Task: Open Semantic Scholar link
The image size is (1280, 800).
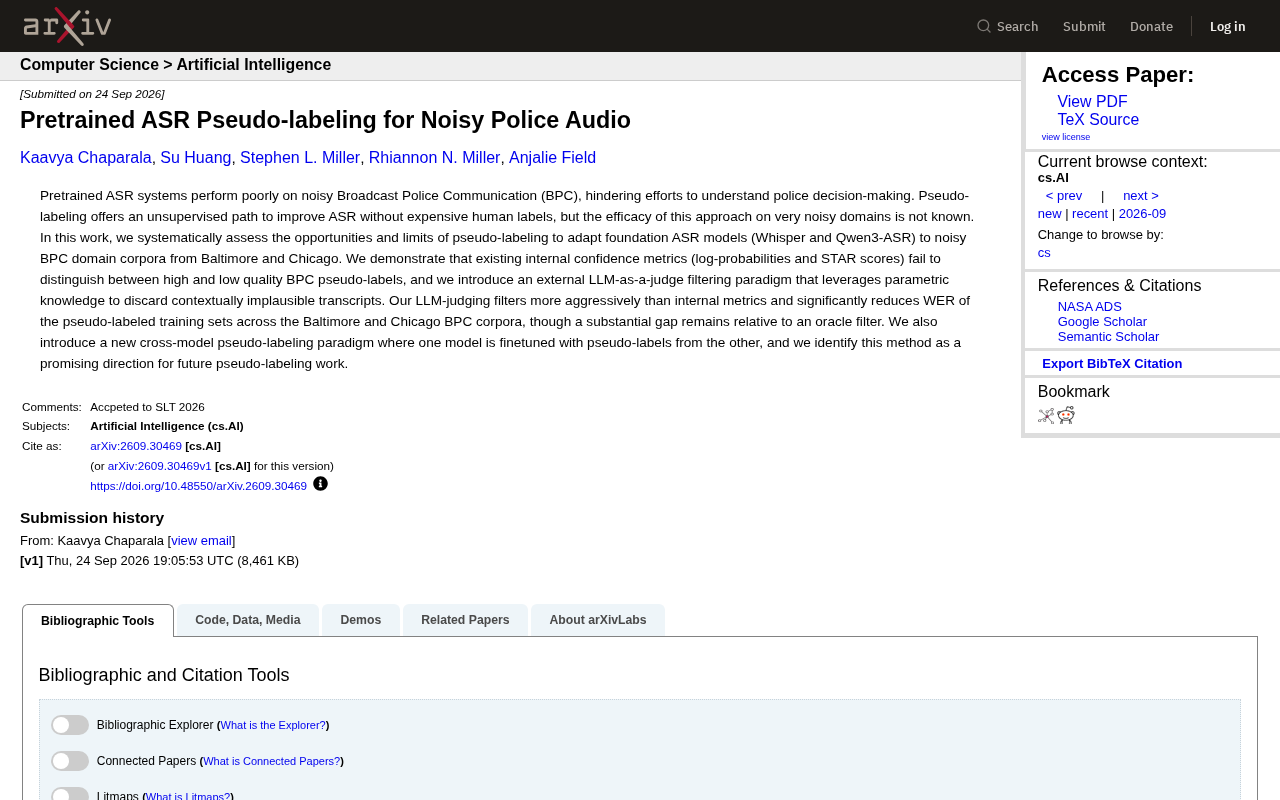Action: point(1108,337)
